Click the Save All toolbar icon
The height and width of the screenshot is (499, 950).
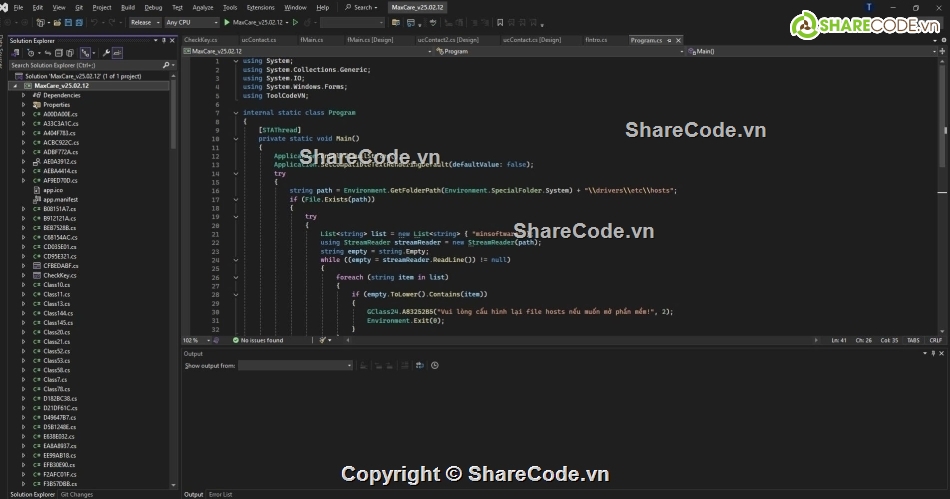pos(79,22)
